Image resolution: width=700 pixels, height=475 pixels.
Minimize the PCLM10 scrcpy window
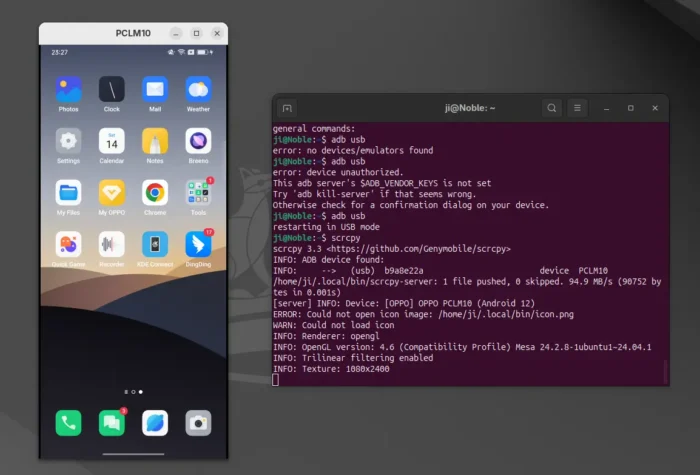(176, 33)
